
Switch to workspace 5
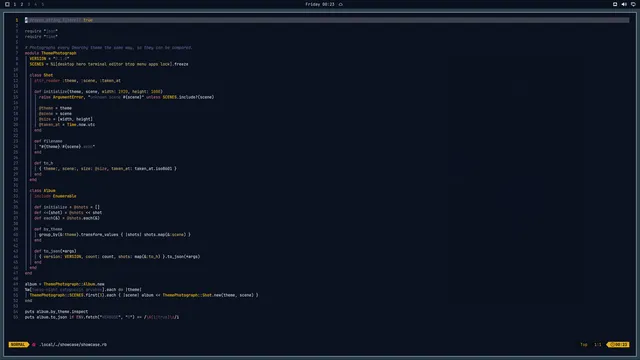click(42, 4)
